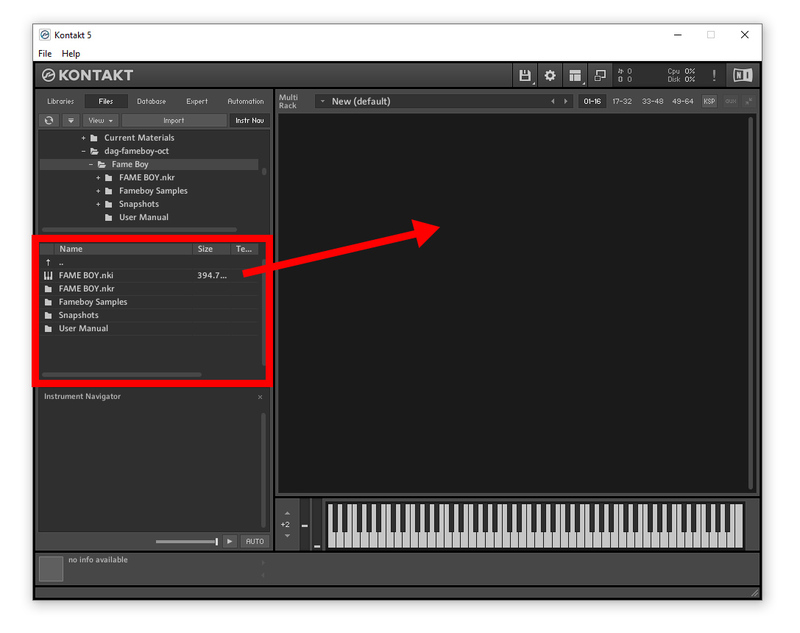Viewport: 800px width, 633px height.
Task: Open the multi preset dropdown arrow
Action: [322, 101]
